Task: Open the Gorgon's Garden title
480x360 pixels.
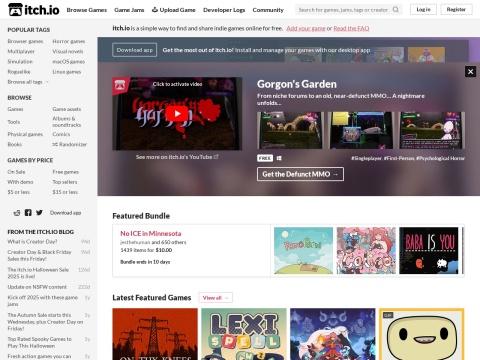Action: point(297,84)
